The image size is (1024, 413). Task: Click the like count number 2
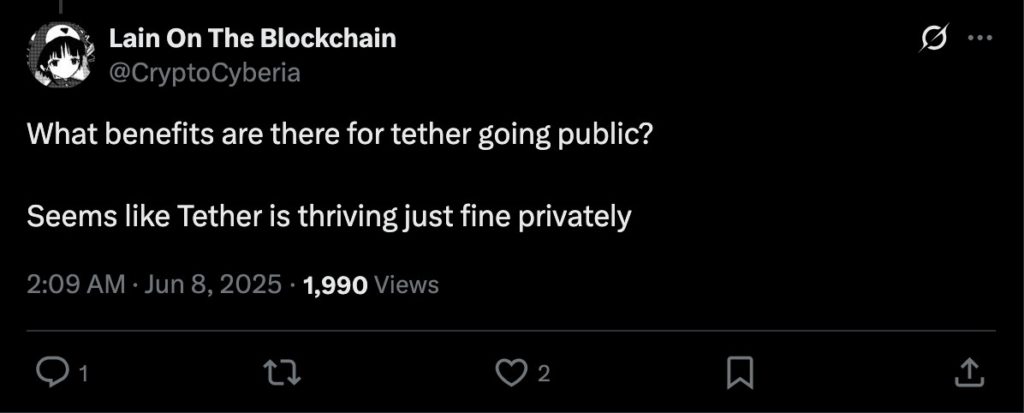543,374
